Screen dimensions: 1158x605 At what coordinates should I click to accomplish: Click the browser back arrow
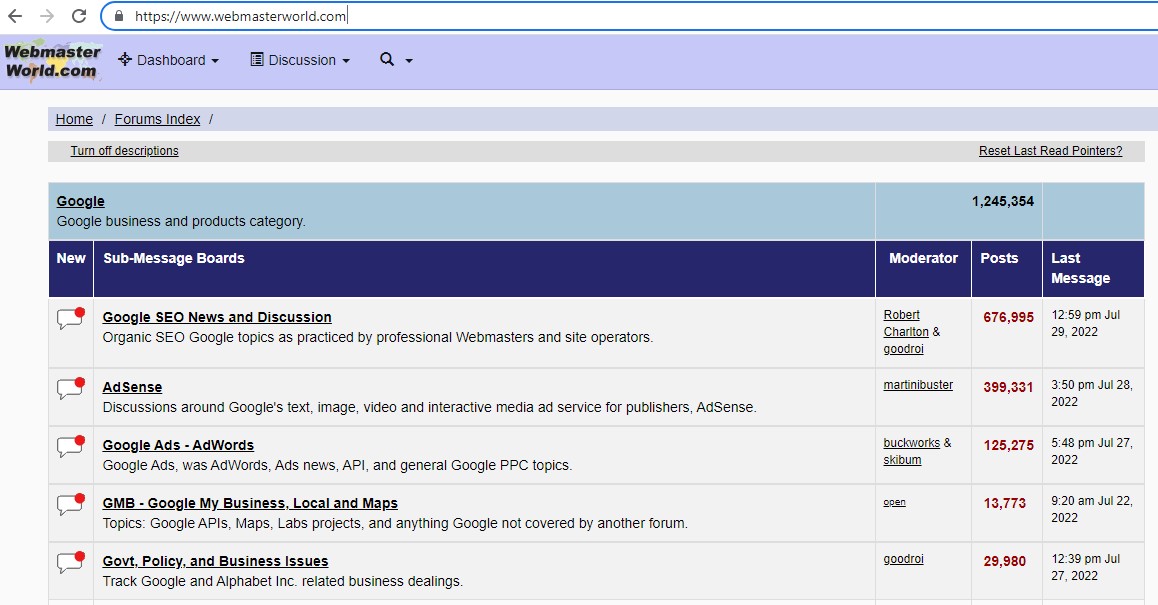point(15,16)
